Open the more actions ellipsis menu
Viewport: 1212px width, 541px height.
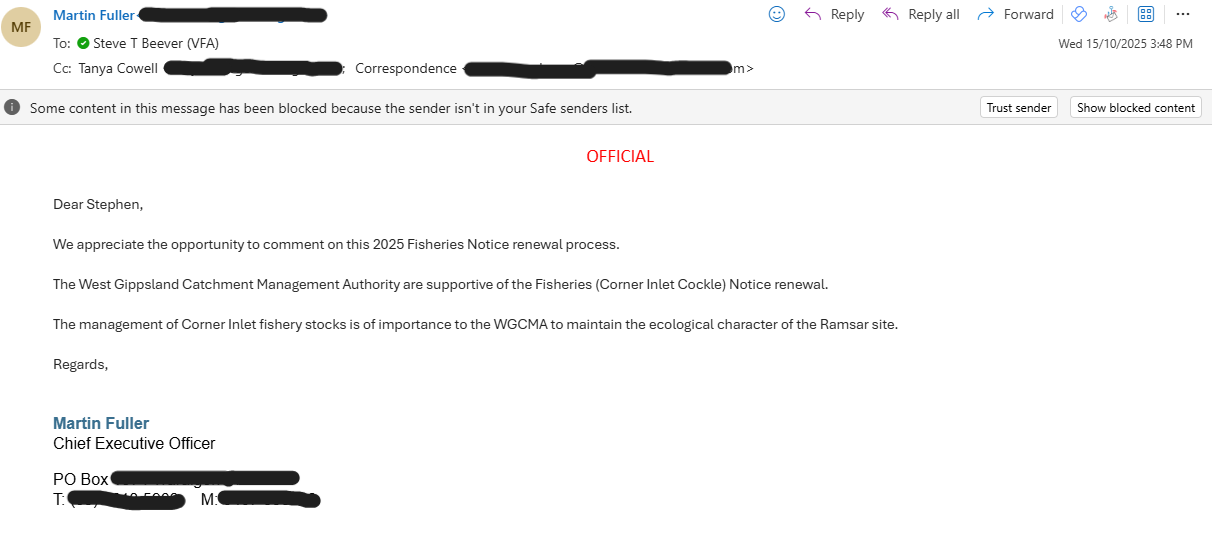pyautogui.click(x=1183, y=14)
